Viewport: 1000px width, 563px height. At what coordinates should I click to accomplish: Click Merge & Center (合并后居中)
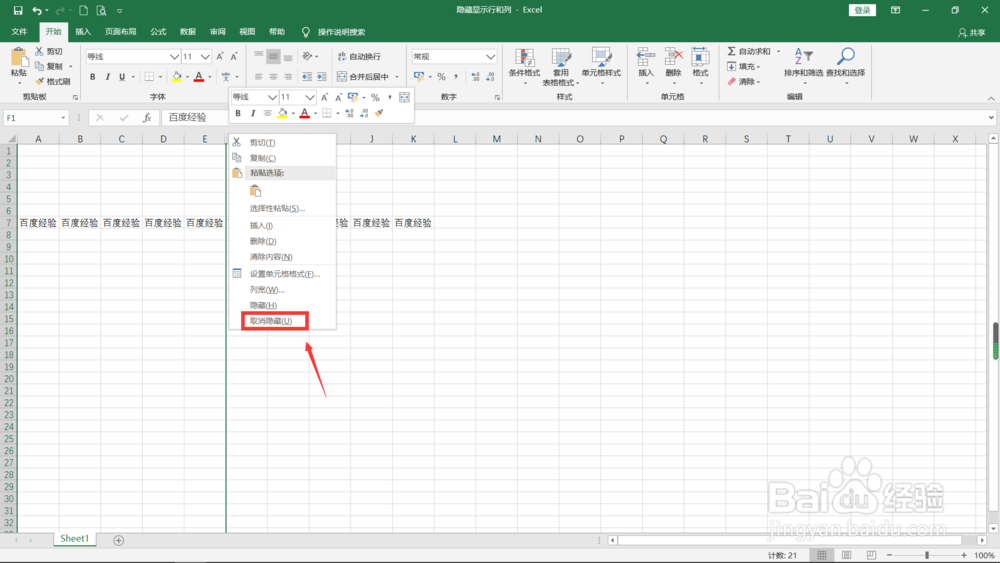(363, 77)
